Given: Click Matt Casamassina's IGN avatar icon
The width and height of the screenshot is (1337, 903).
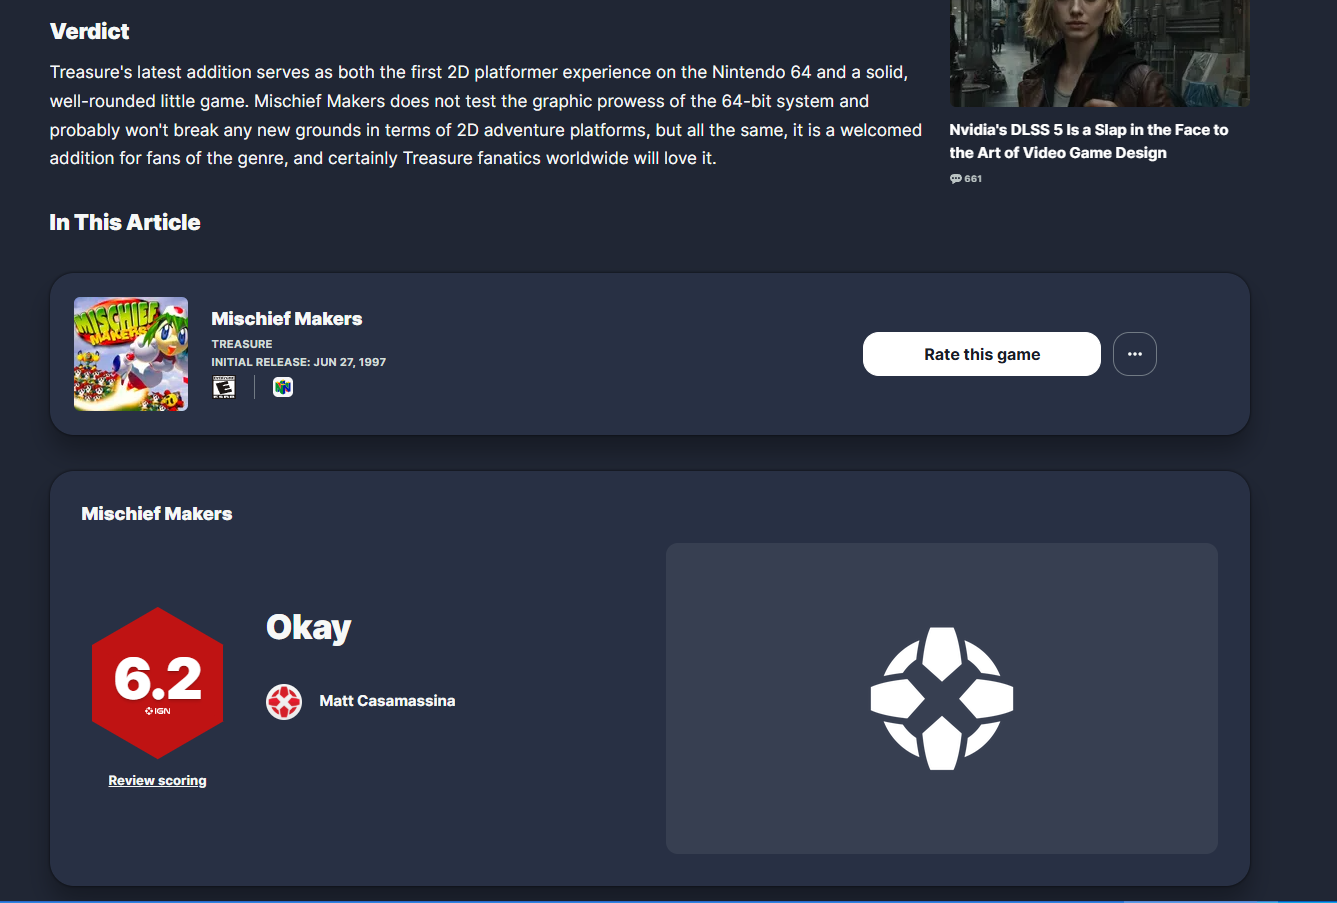Looking at the screenshot, I should (x=284, y=701).
